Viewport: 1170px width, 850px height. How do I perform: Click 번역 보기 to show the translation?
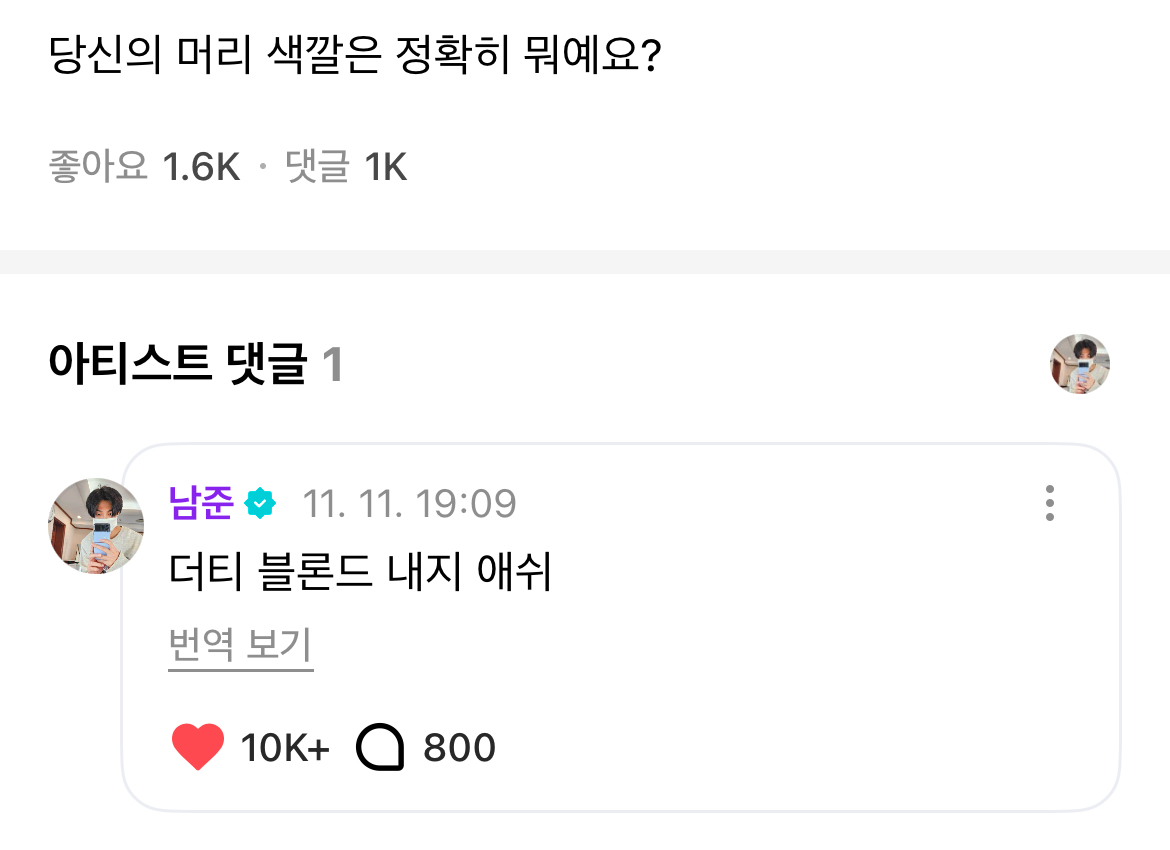coord(240,646)
